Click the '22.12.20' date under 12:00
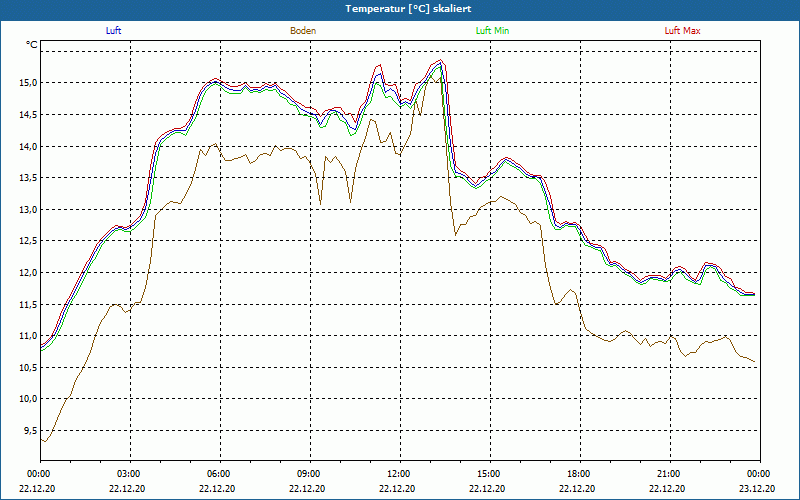Viewport: 800px width, 500px height. pos(397,488)
